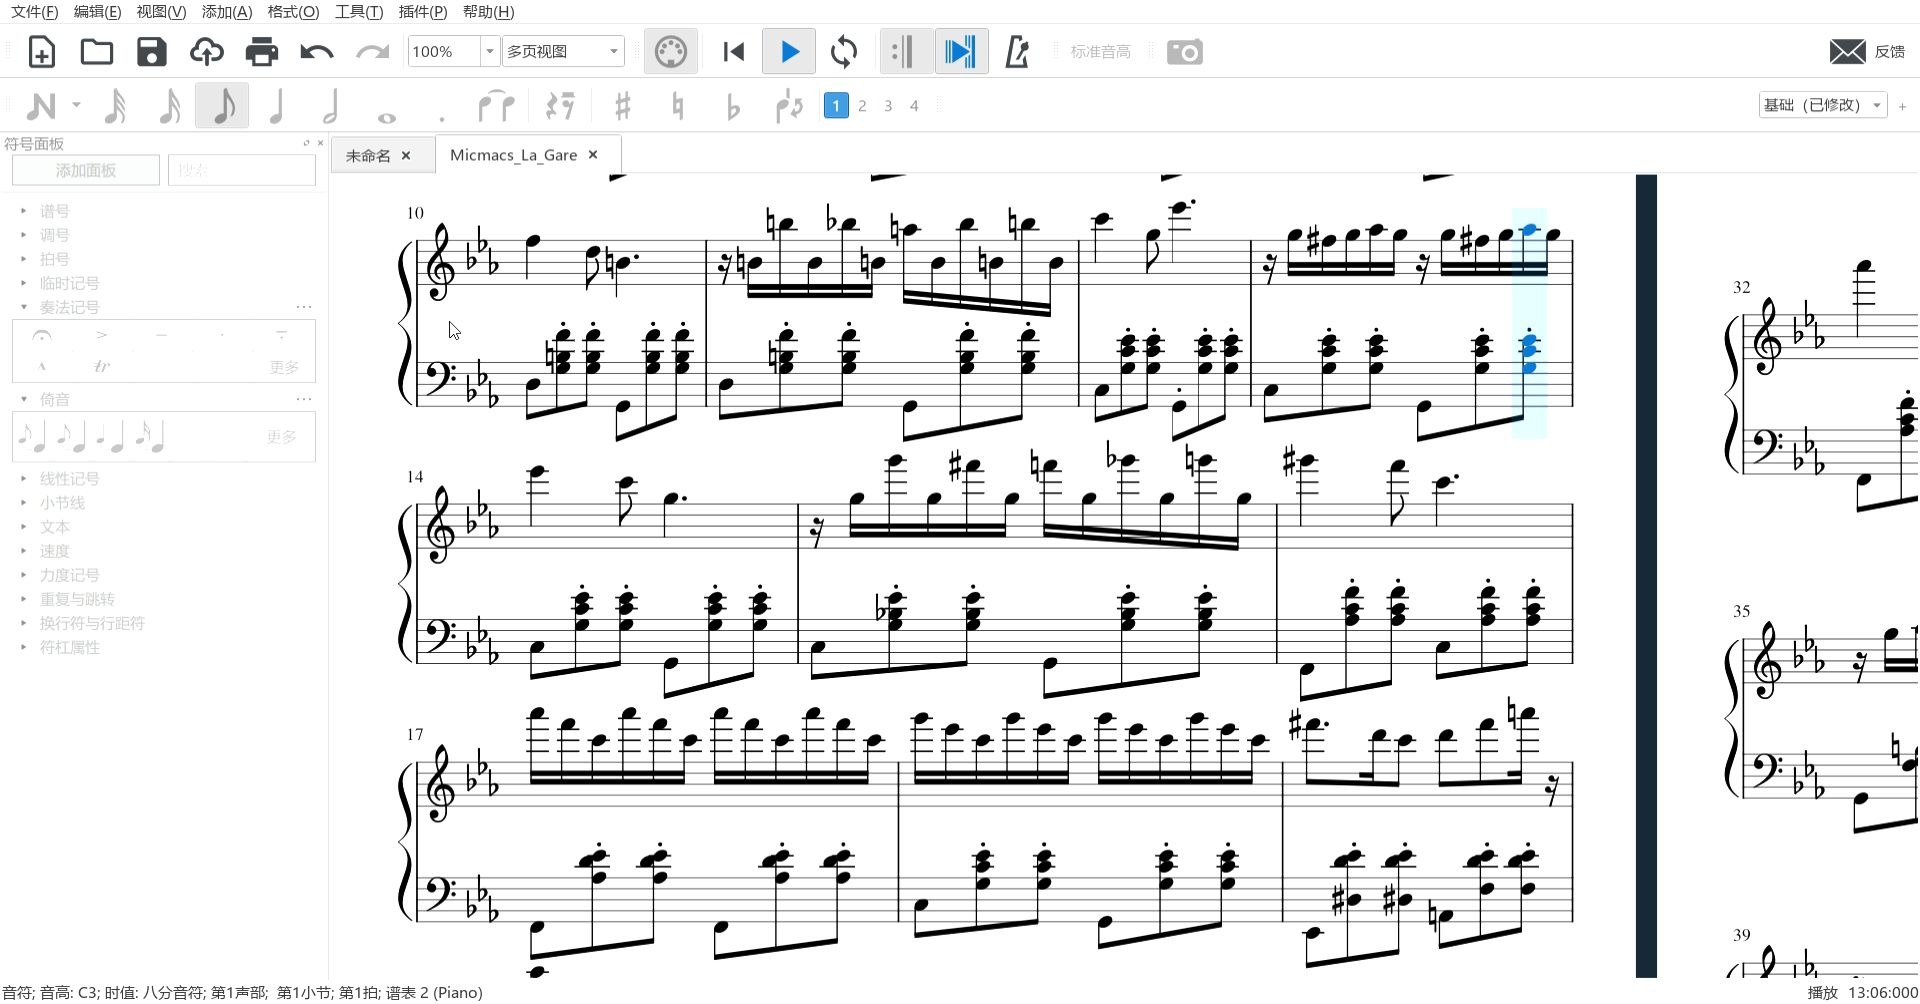Select the fermata symbol in 奏法记号 palette

click(42, 335)
